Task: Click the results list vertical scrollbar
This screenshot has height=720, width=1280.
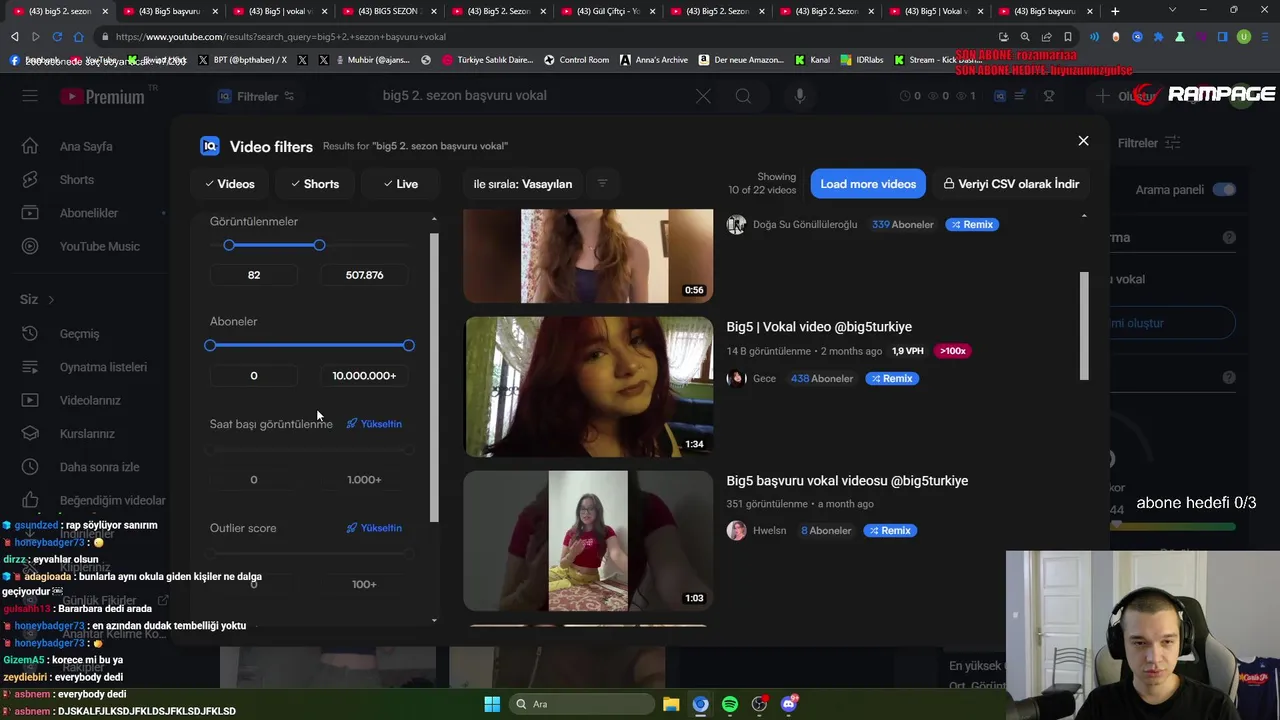Action: tap(1084, 325)
